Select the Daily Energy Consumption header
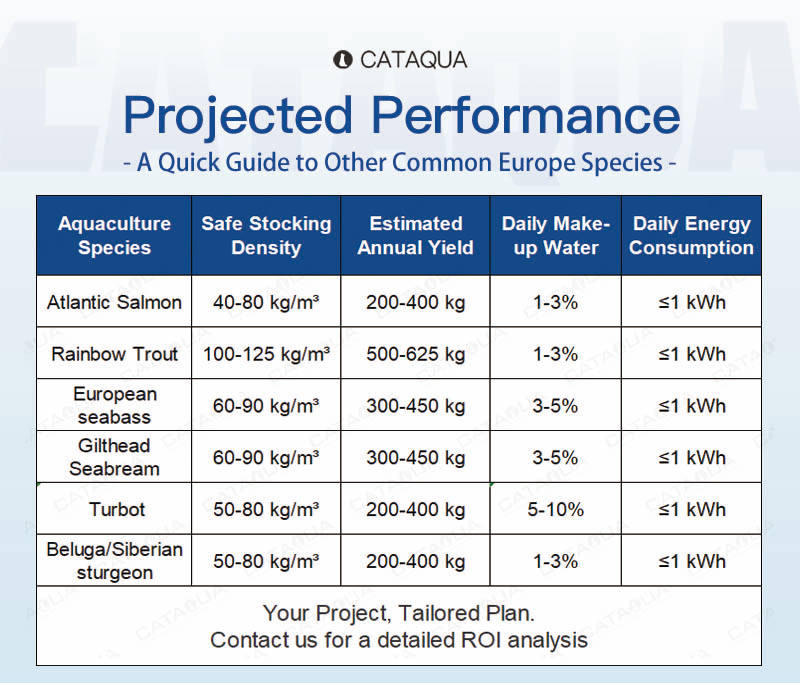Screen dimensions: 800x683 coord(691,235)
